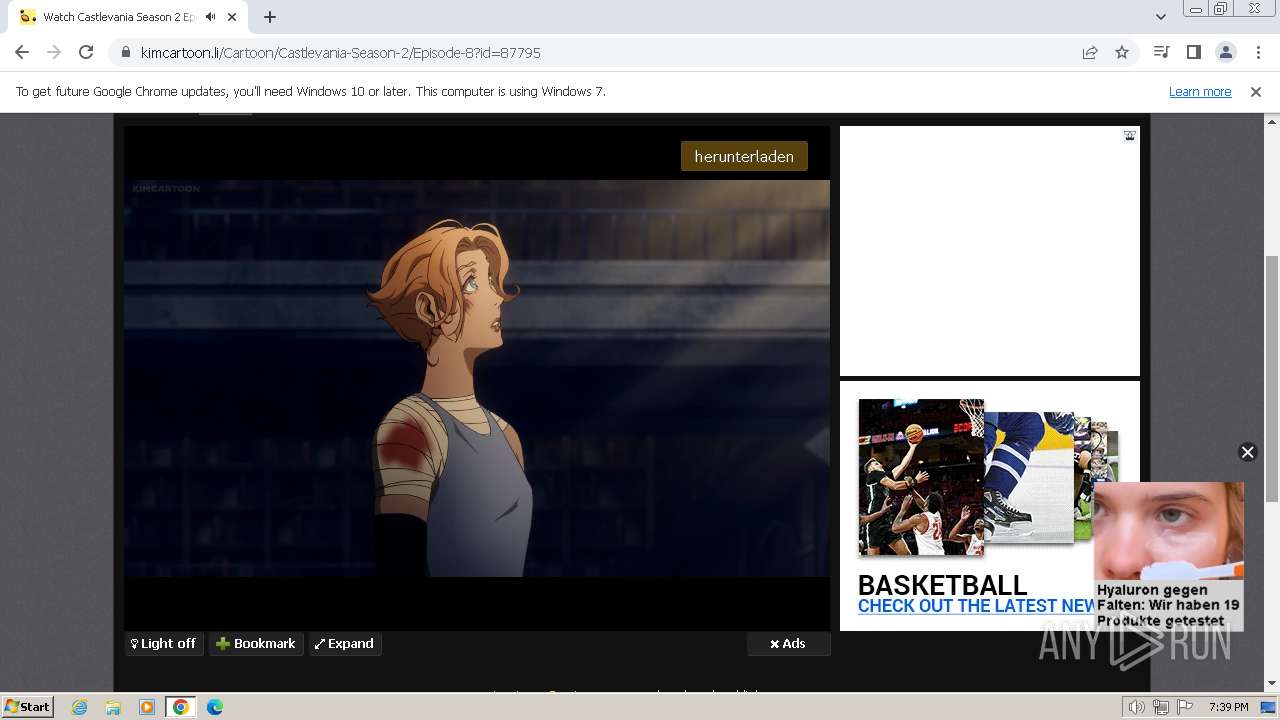
Task: Share this page via address bar icon
Action: pyautogui.click(x=1090, y=52)
